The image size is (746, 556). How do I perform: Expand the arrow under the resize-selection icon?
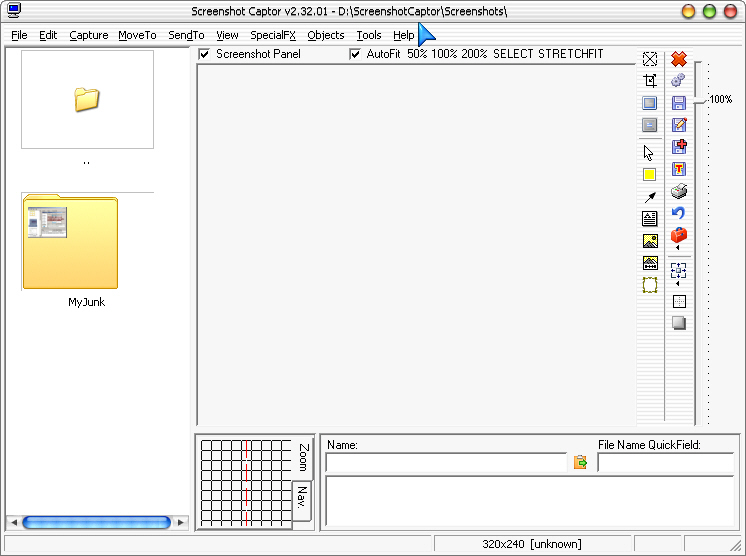677,284
